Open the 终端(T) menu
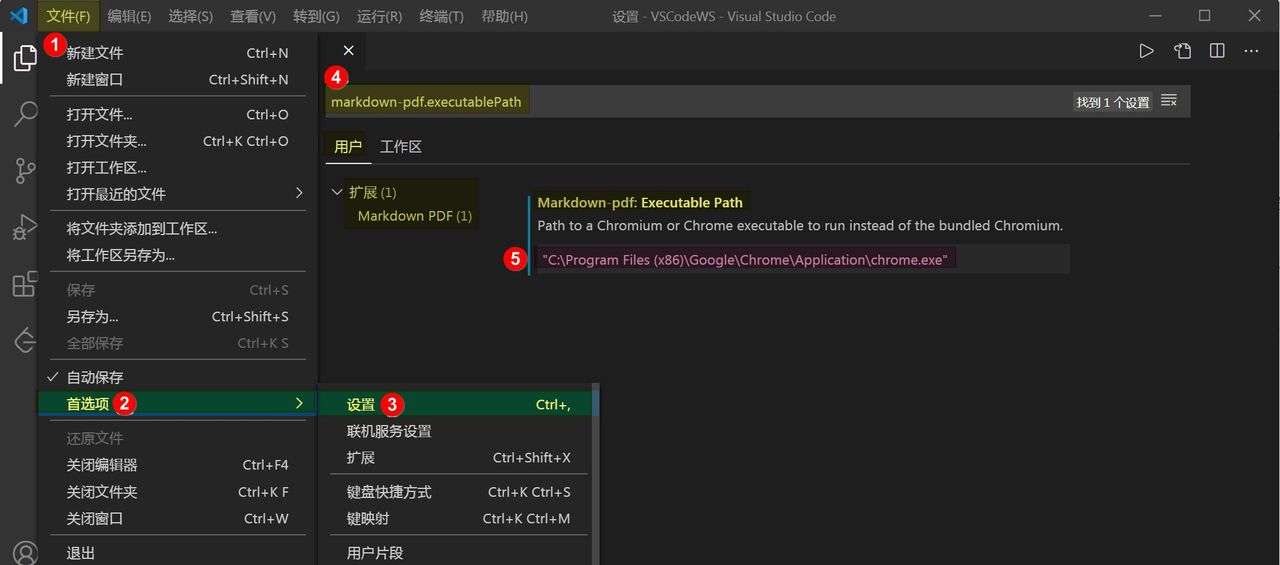Viewport: 1280px width, 565px height. tap(441, 16)
